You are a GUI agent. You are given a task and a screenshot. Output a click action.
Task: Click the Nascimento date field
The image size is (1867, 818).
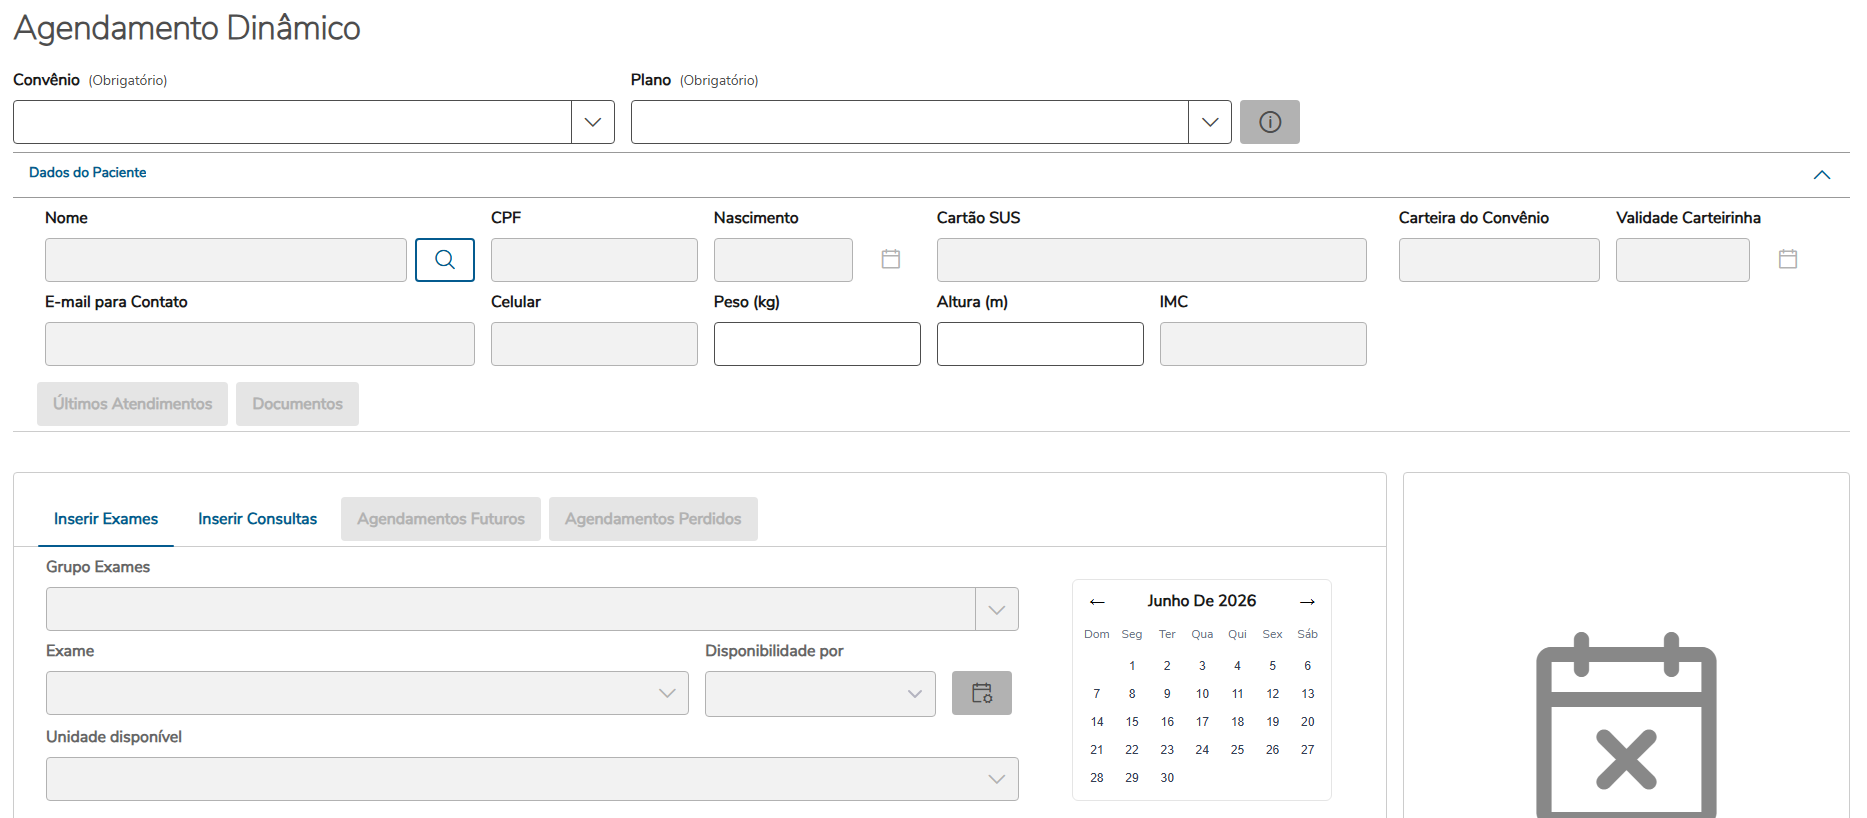[x=783, y=260]
